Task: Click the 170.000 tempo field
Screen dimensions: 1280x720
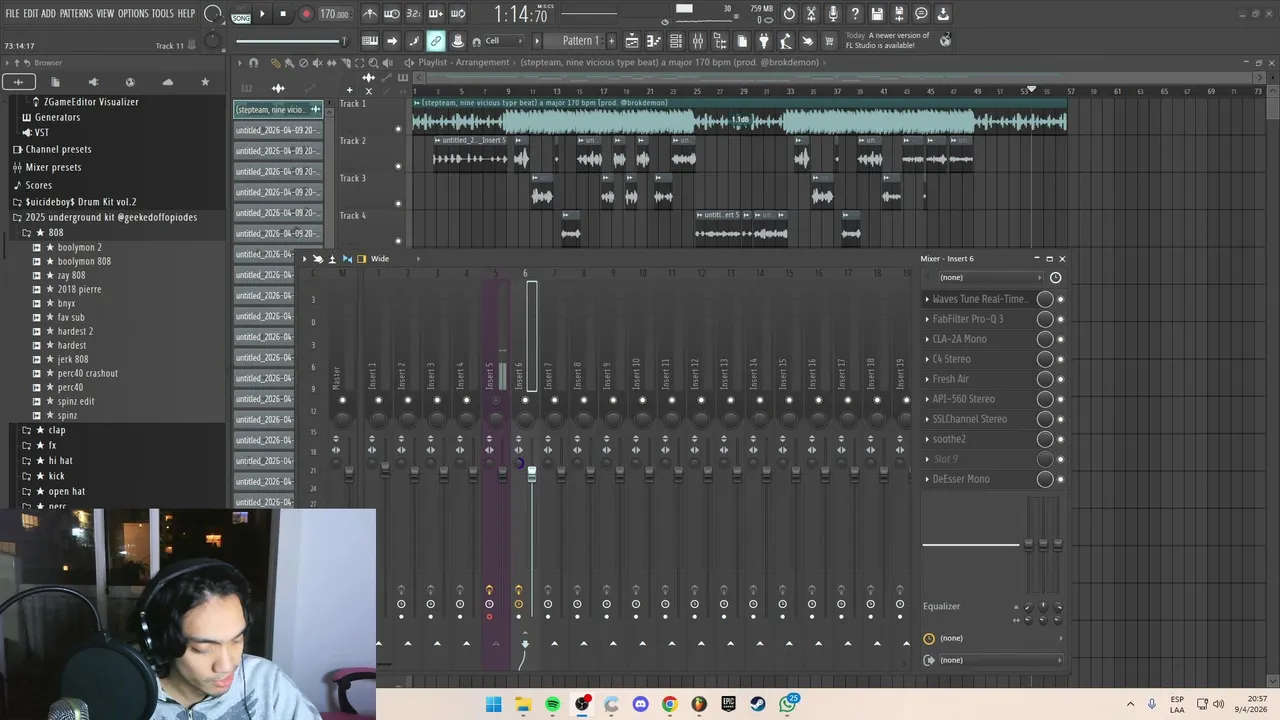Action: click(335, 14)
